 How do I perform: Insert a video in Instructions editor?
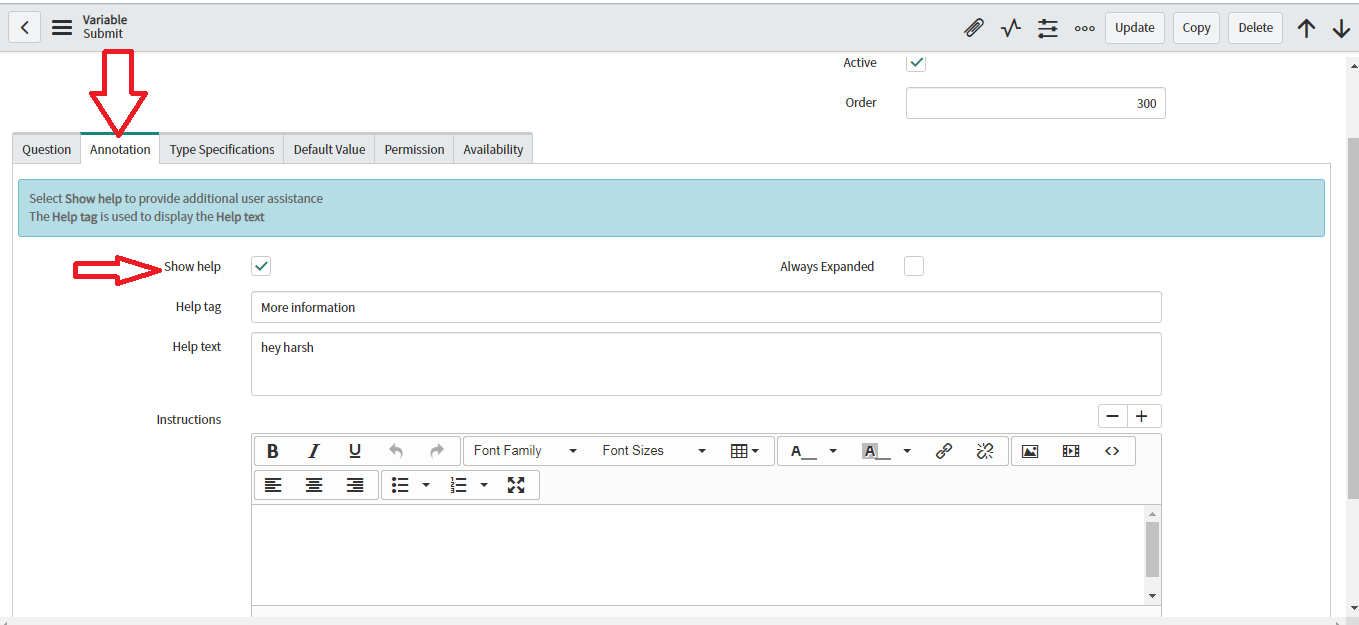click(1071, 451)
